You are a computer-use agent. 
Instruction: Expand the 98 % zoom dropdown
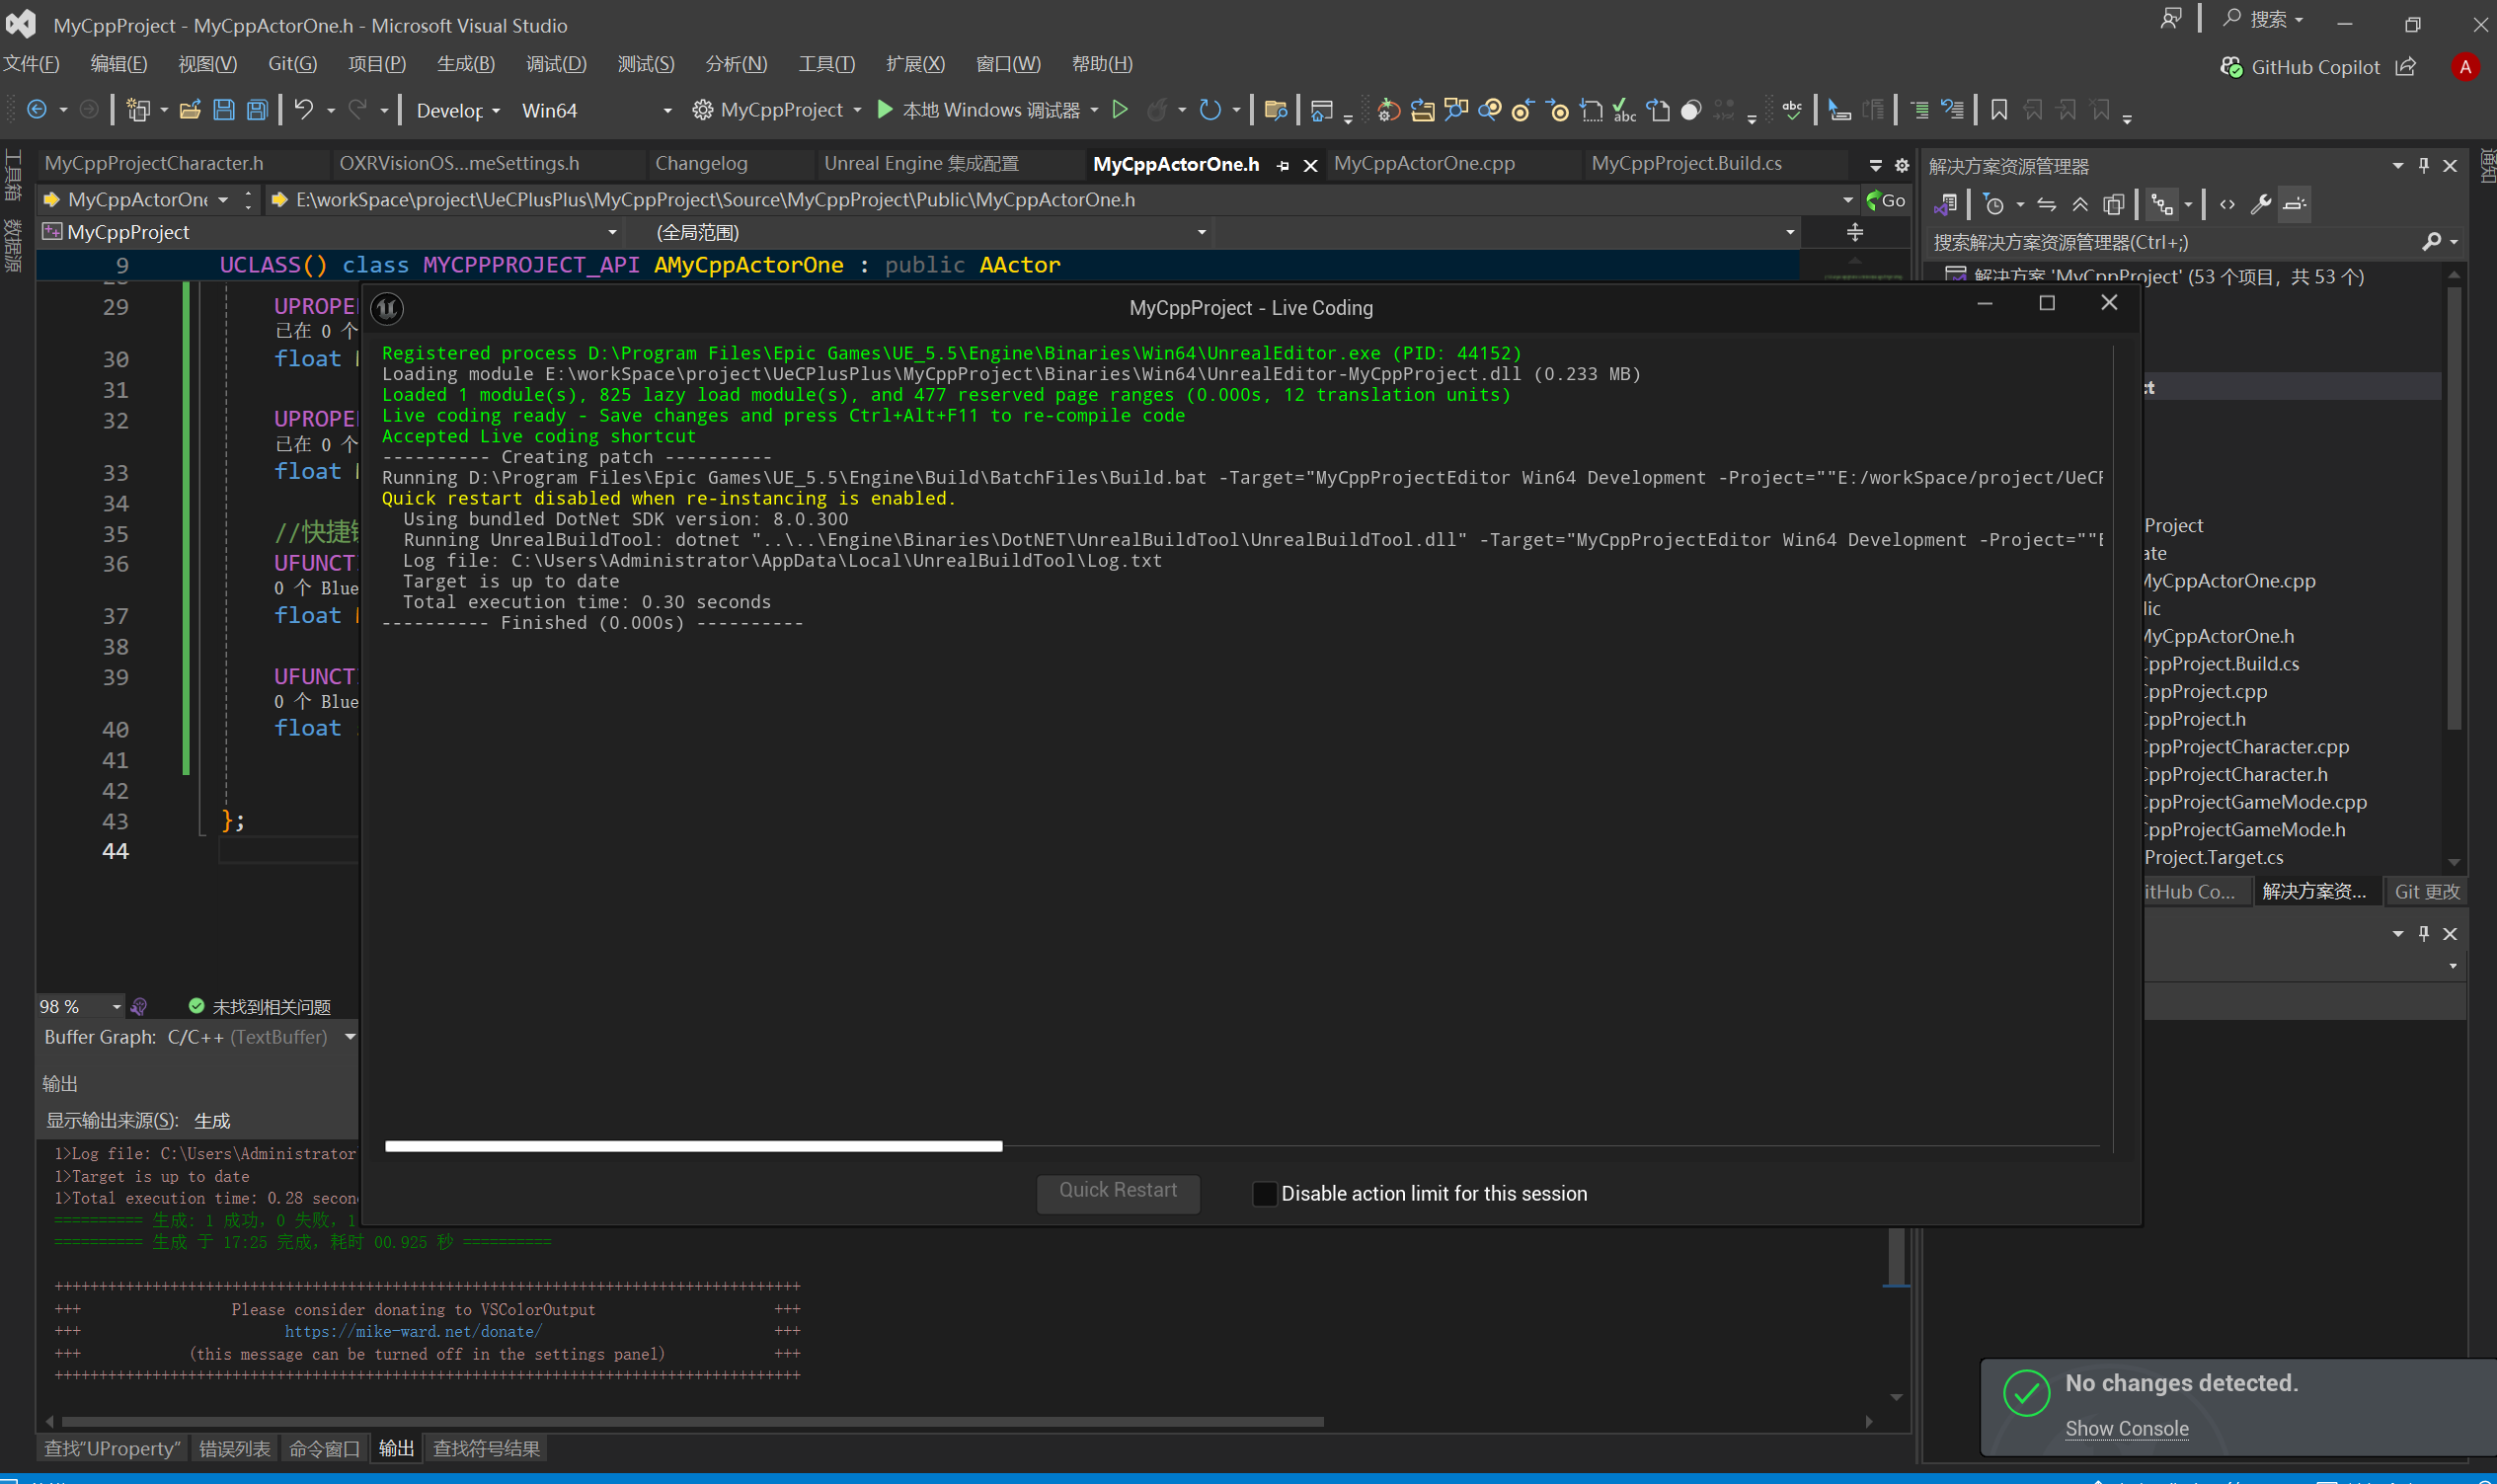(x=117, y=1007)
